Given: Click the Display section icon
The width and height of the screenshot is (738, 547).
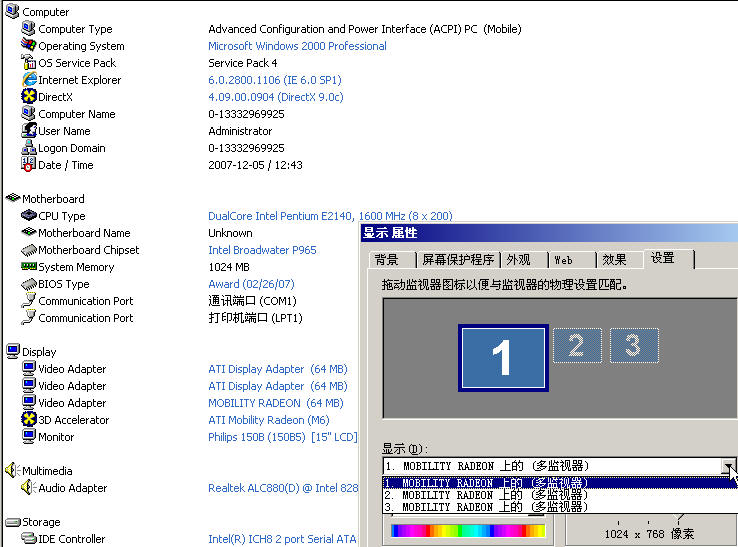Looking at the screenshot, I should pyautogui.click(x=13, y=351).
